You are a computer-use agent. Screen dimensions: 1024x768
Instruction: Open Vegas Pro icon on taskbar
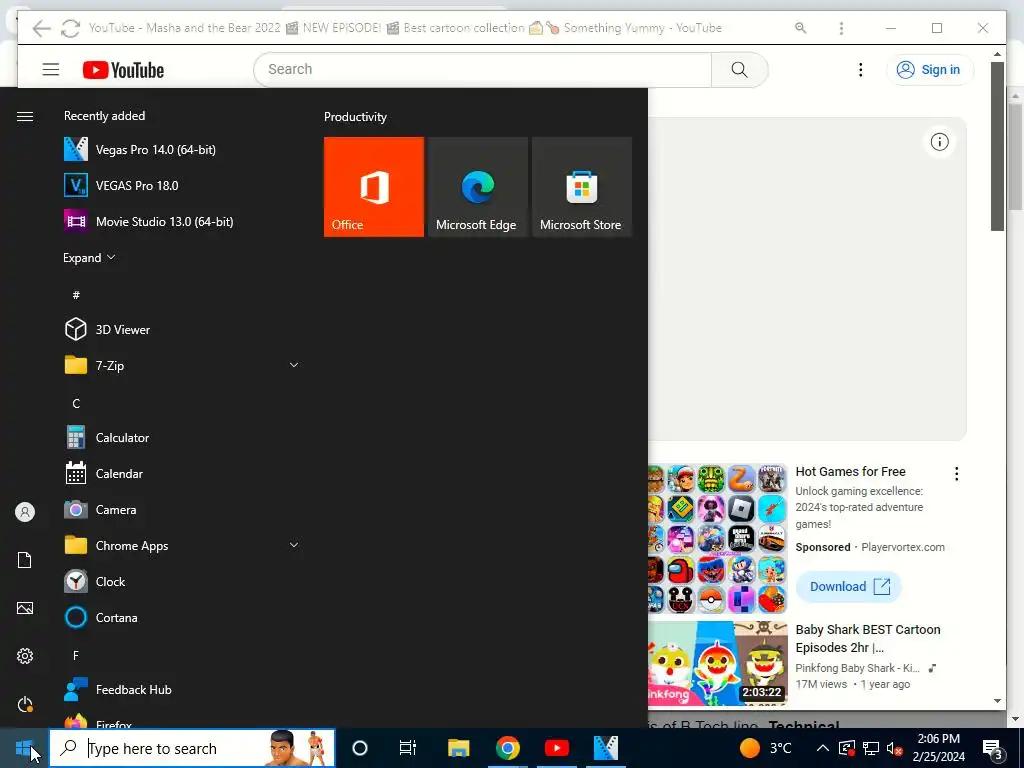[x=605, y=748]
